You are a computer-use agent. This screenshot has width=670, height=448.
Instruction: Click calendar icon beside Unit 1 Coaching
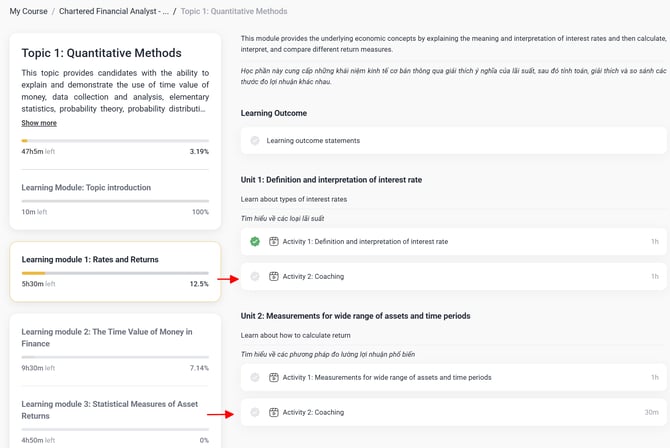(274, 276)
